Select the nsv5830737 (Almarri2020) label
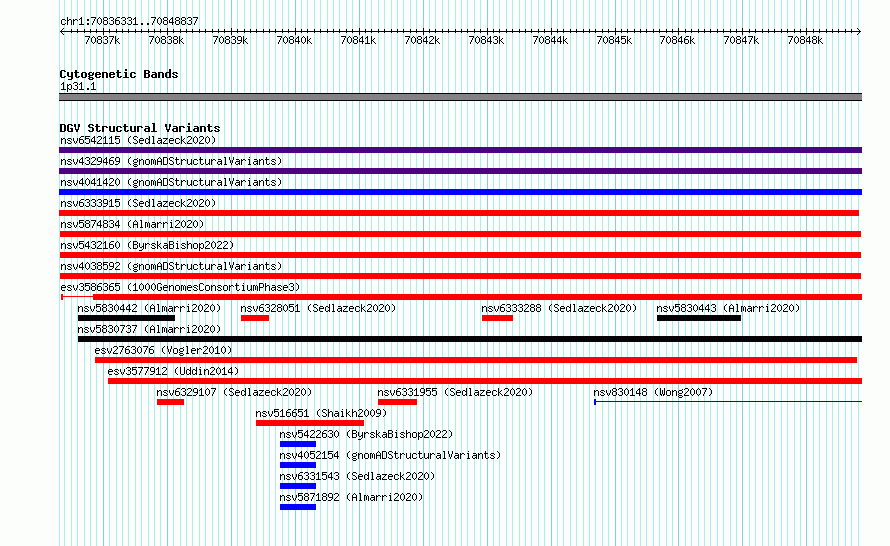 (x=149, y=329)
